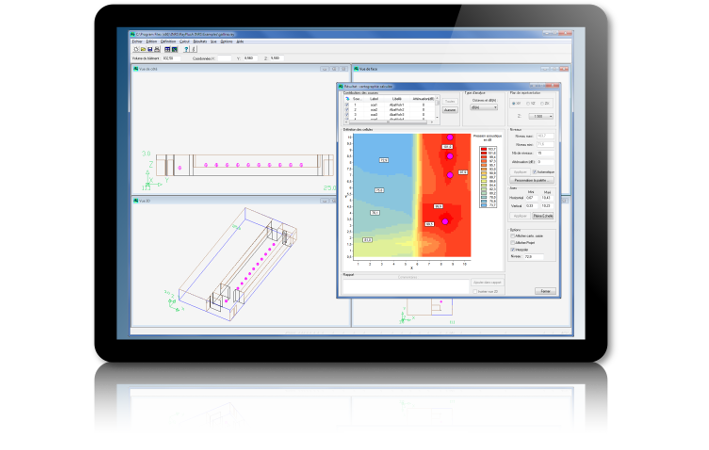Open the Résultats menu
709x450 pixels.
pyautogui.click(x=200, y=41)
